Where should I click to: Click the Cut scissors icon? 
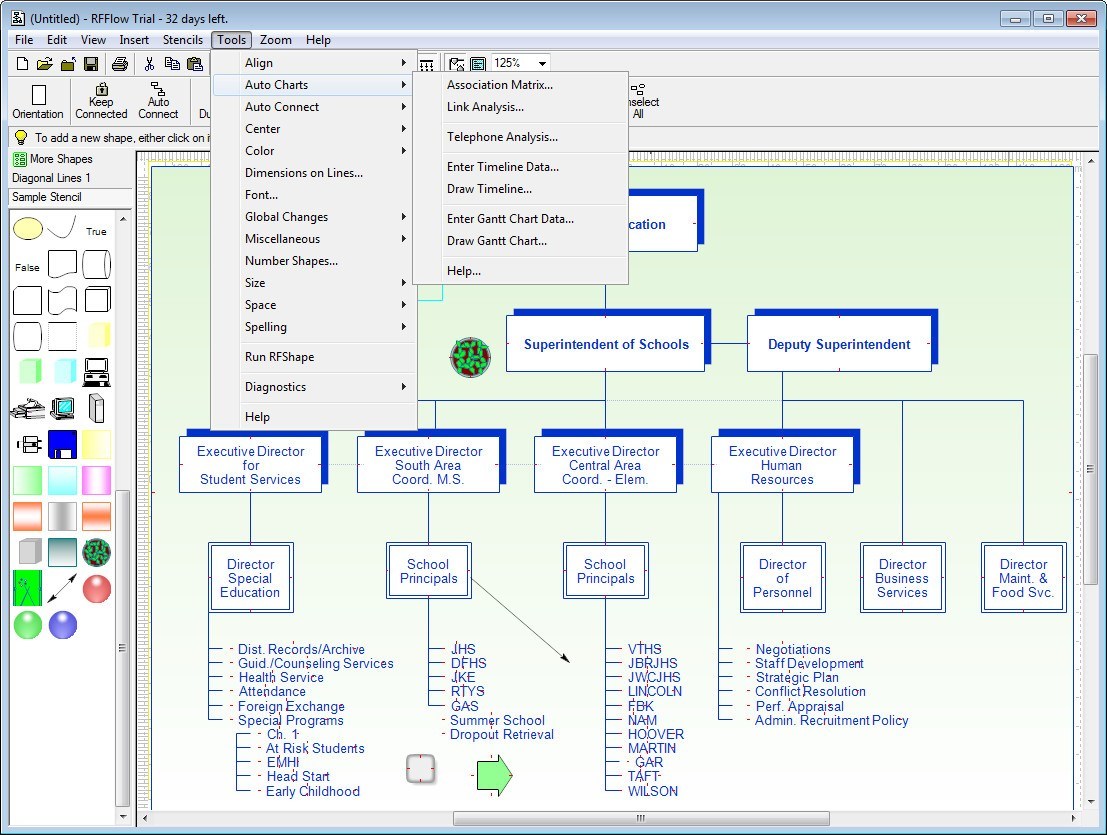(149, 64)
